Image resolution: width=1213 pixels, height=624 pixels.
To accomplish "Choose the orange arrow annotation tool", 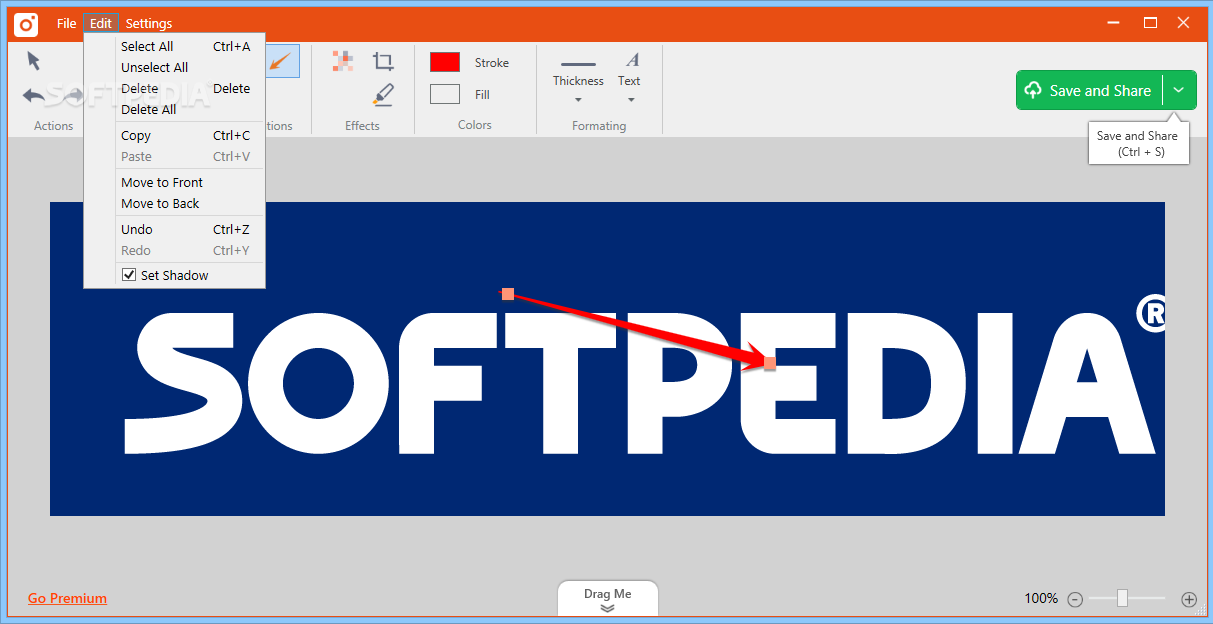I will coord(281,62).
